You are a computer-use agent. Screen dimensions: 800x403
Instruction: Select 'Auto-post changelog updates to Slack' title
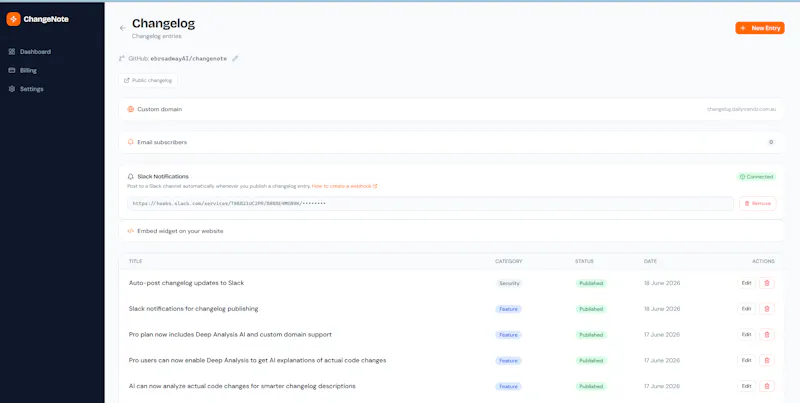point(186,283)
